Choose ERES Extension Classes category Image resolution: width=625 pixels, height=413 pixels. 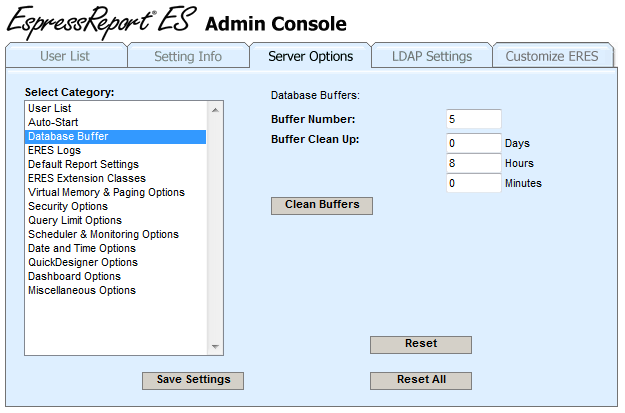pos(116,178)
